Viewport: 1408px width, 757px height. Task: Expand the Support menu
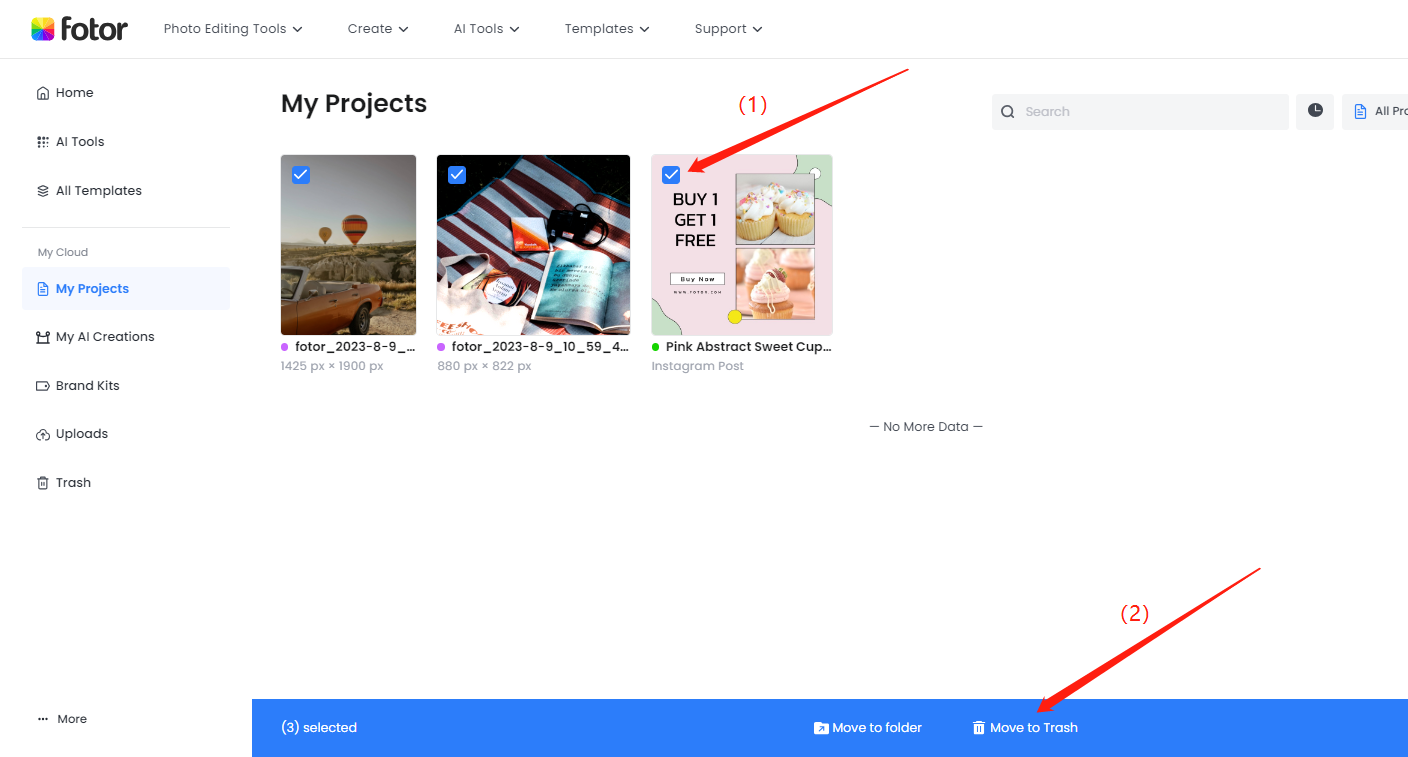(729, 29)
